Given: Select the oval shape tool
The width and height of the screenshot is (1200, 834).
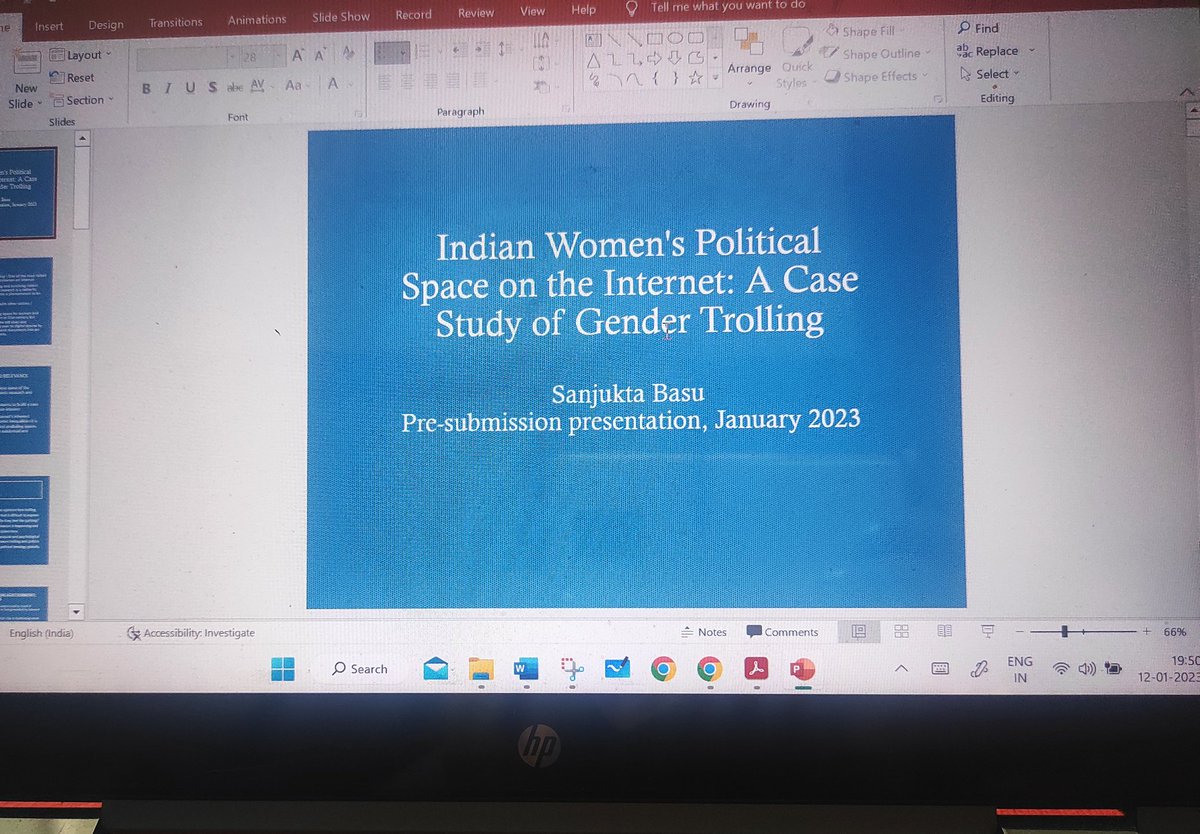Looking at the screenshot, I should [x=675, y=39].
